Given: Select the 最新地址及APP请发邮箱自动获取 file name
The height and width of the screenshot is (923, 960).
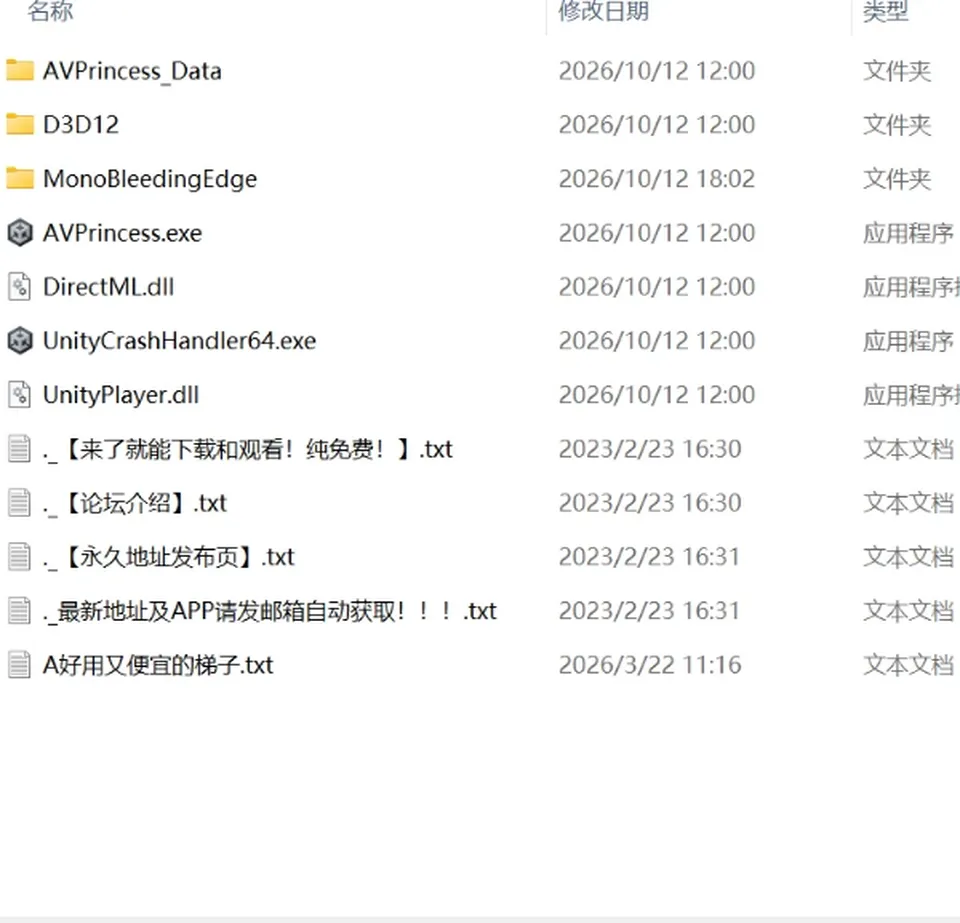Looking at the screenshot, I should pyautogui.click(x=270, y=611).
